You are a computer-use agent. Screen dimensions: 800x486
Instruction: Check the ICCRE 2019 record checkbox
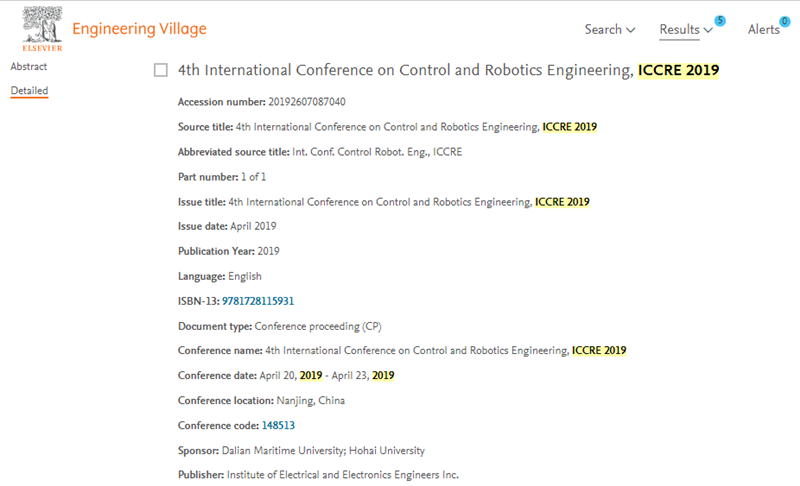161,70
